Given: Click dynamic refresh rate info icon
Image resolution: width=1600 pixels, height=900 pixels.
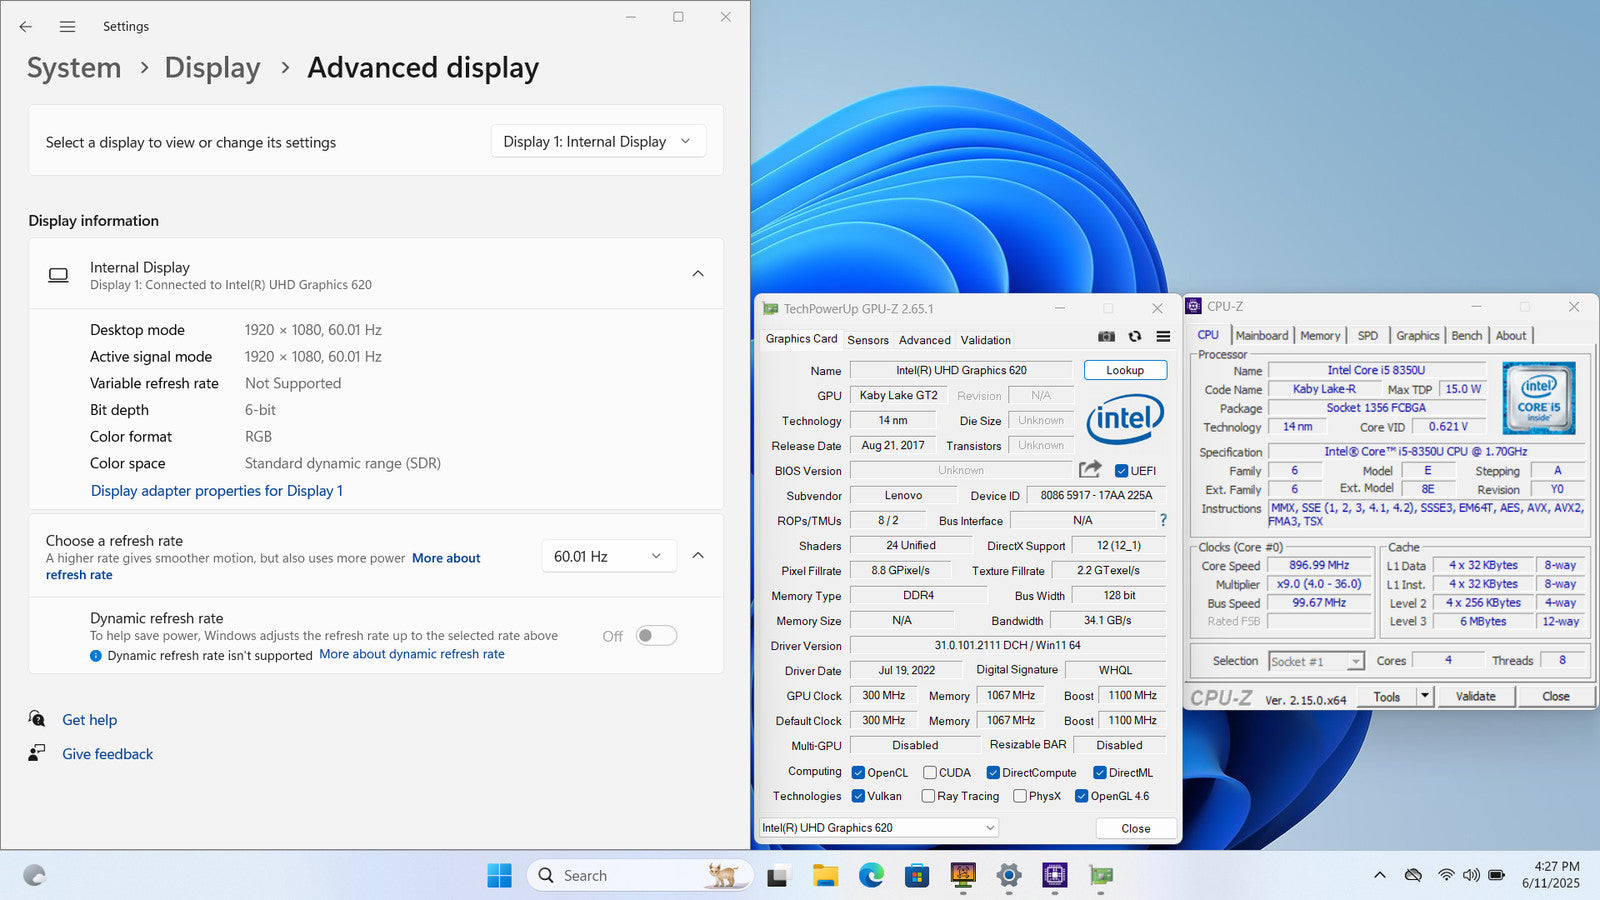Looking at the screenshot, I should (x=96, y=656).
